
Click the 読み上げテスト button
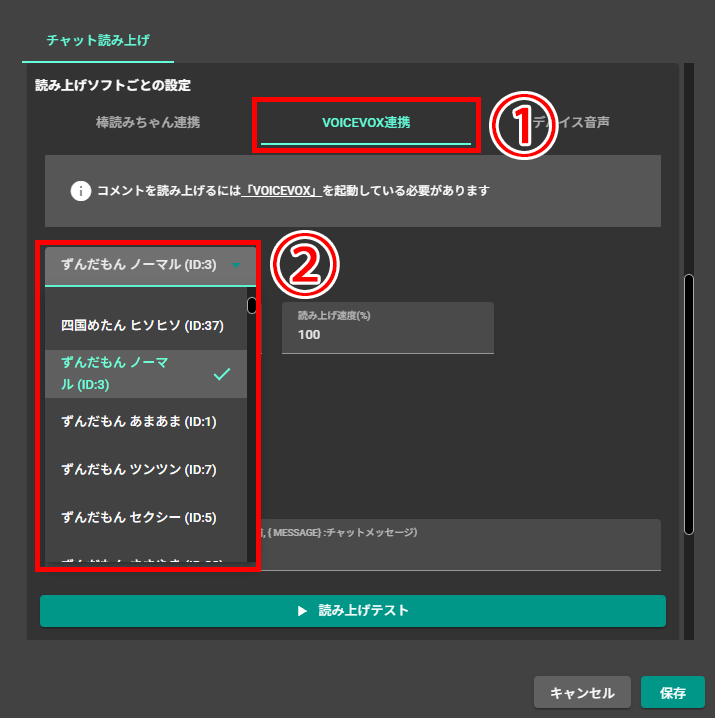coord(353,611)
